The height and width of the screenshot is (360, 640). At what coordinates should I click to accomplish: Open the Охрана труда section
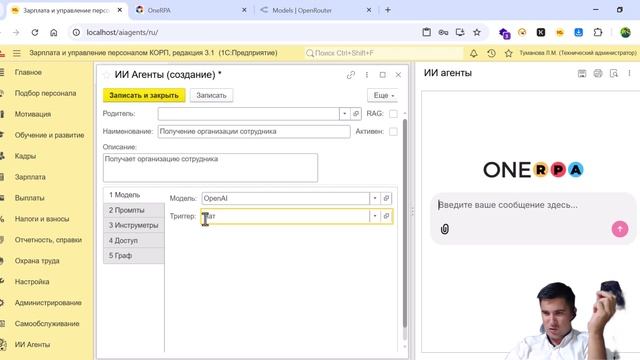[37, 261]
